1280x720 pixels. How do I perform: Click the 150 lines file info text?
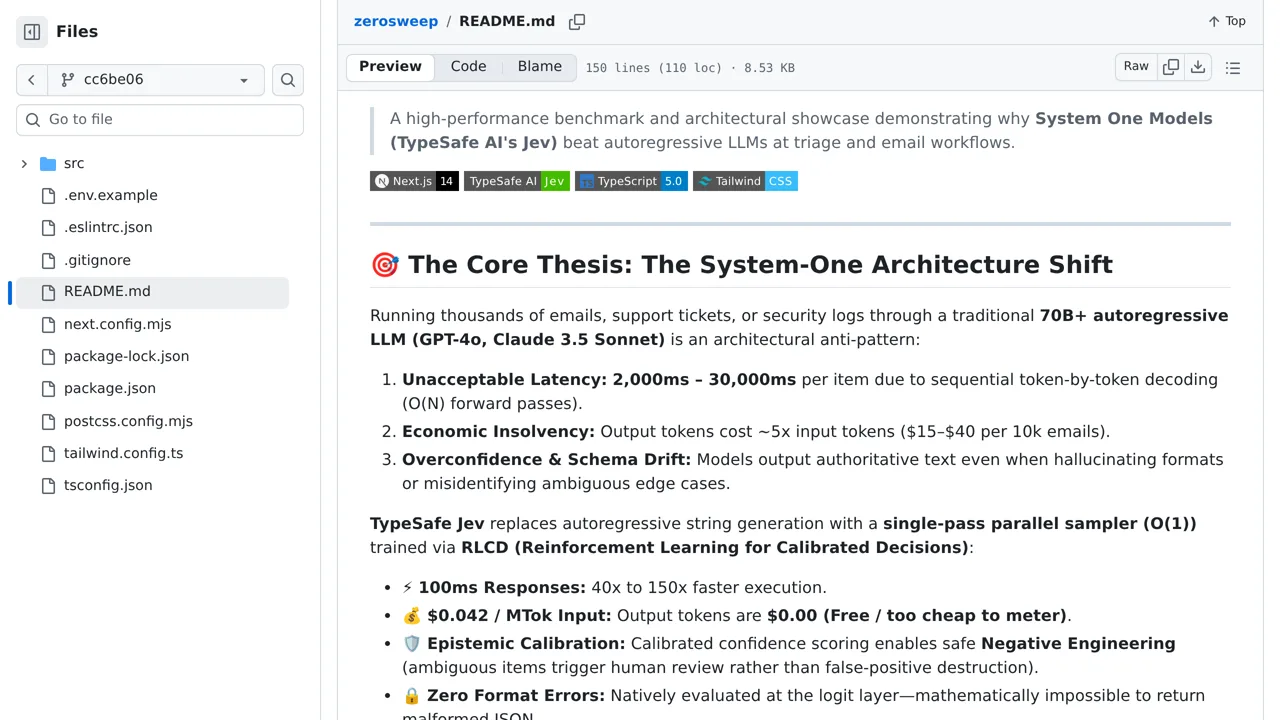(690, 68)
